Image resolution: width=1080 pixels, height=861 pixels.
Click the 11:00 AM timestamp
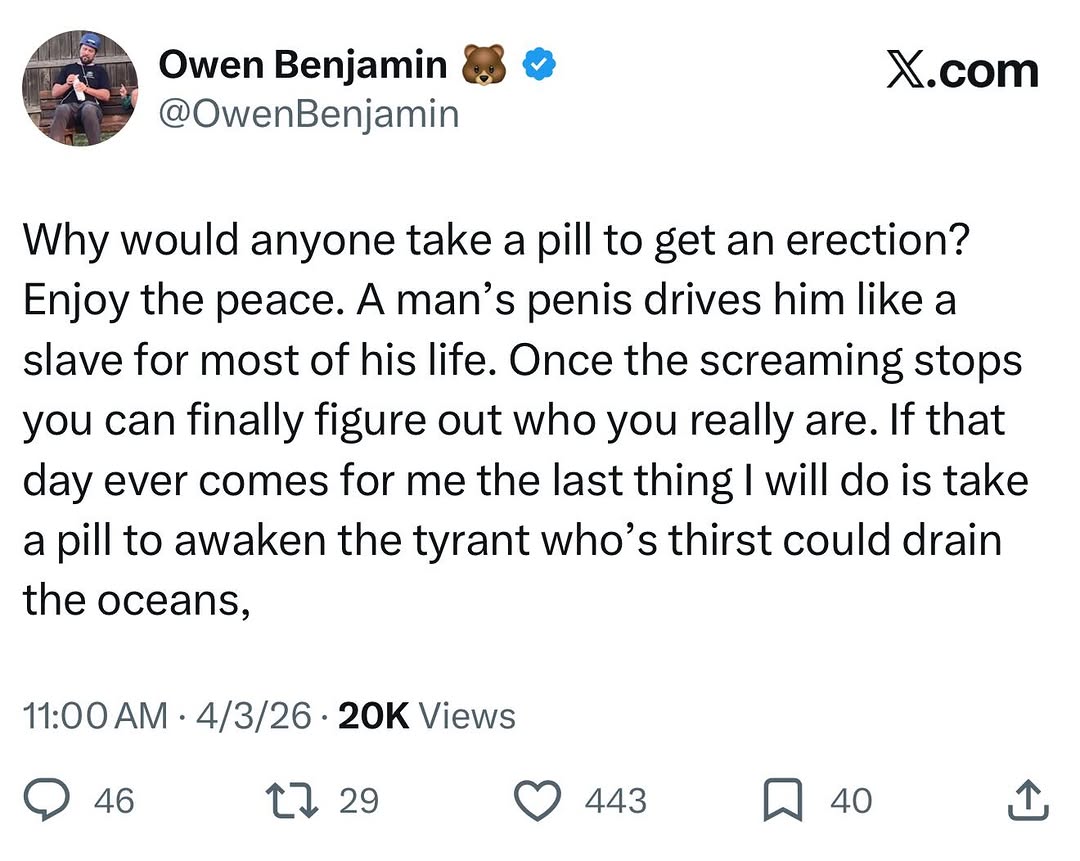click(x=95, y=716)
